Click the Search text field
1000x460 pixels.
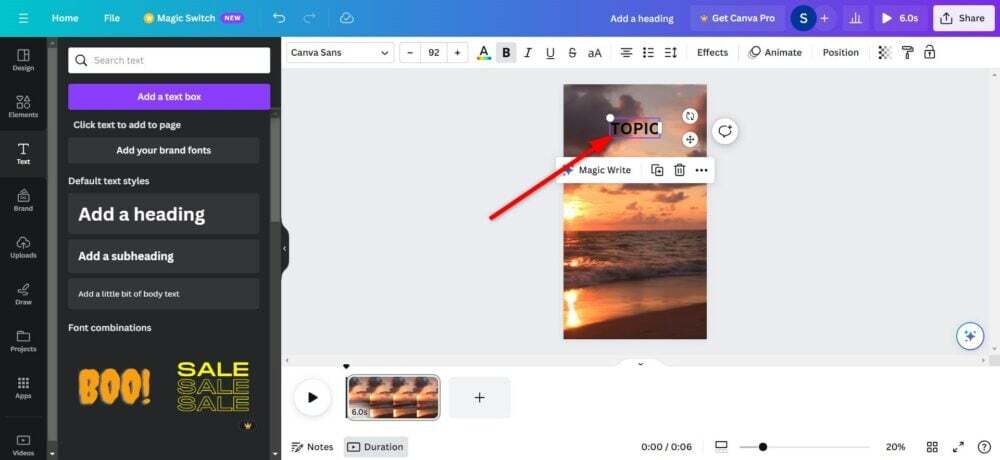point(169,61)
